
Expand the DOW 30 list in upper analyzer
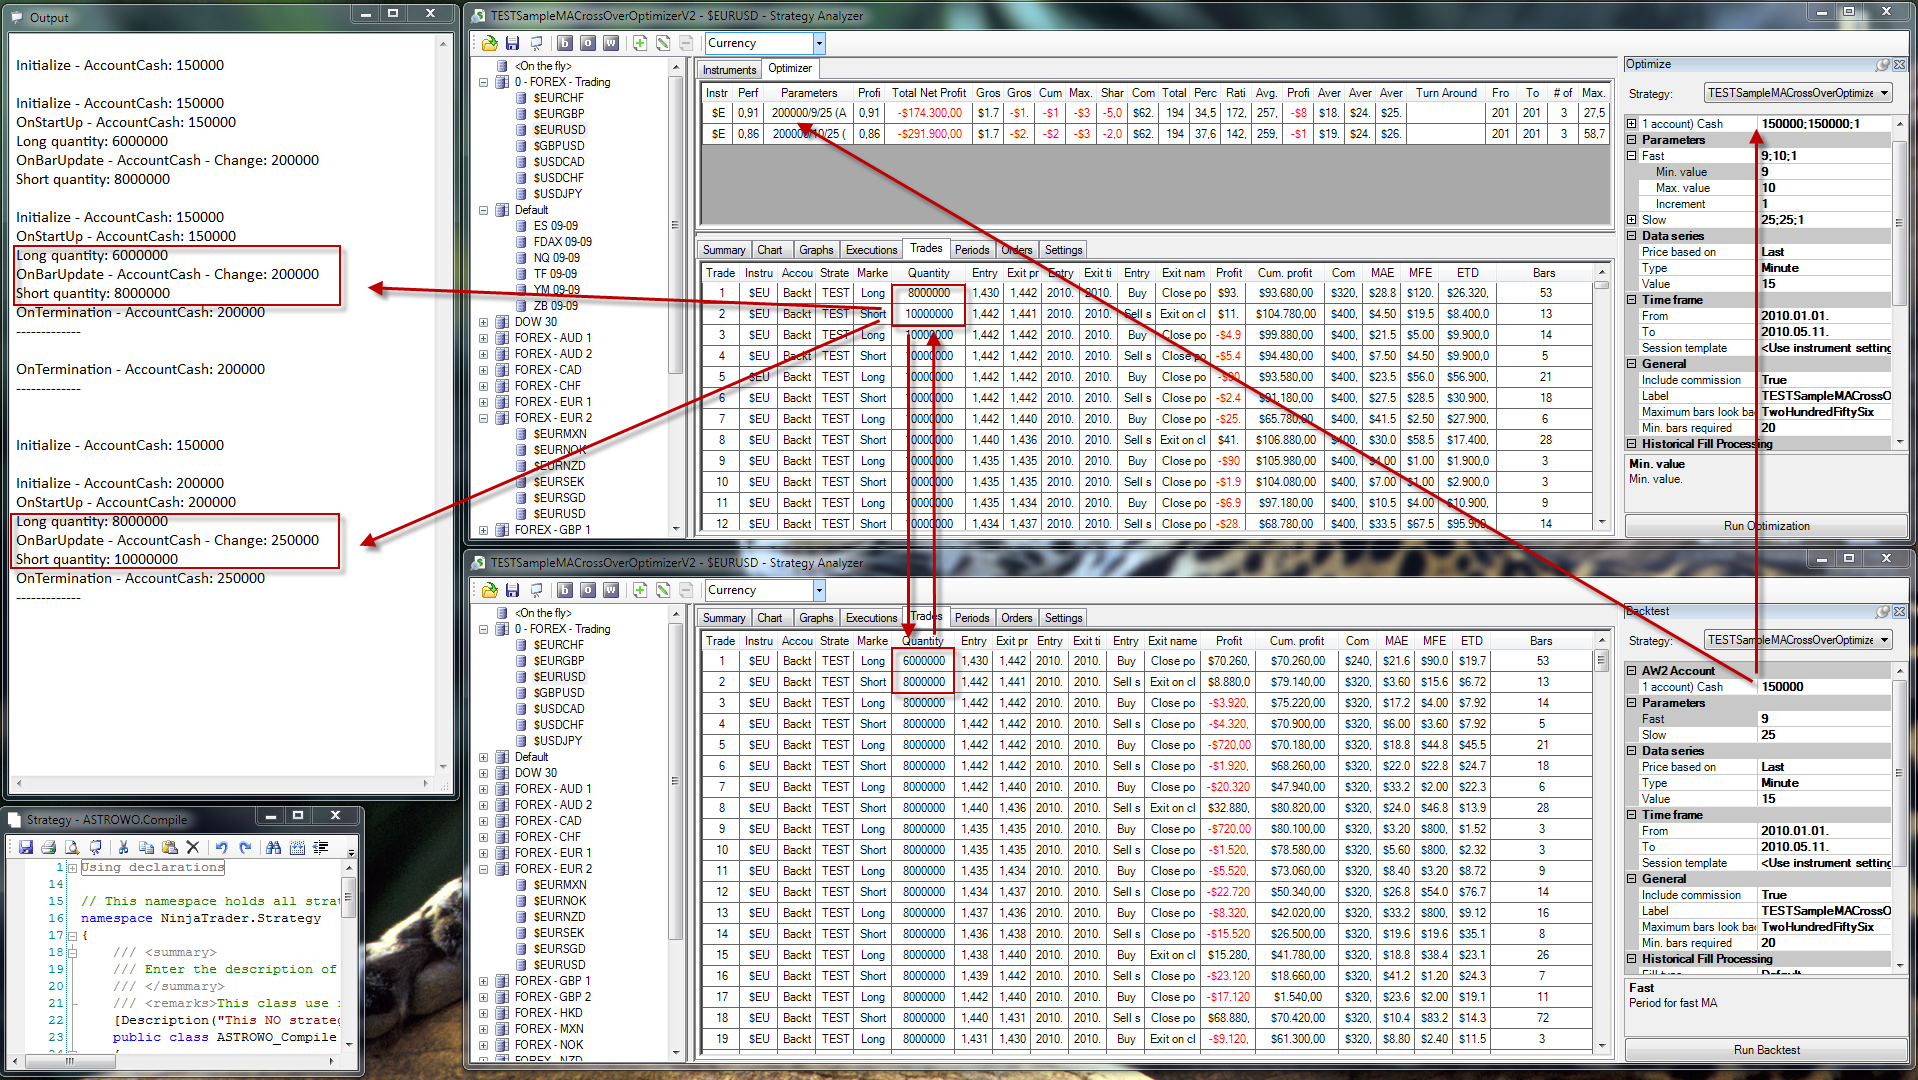point(484,322)
